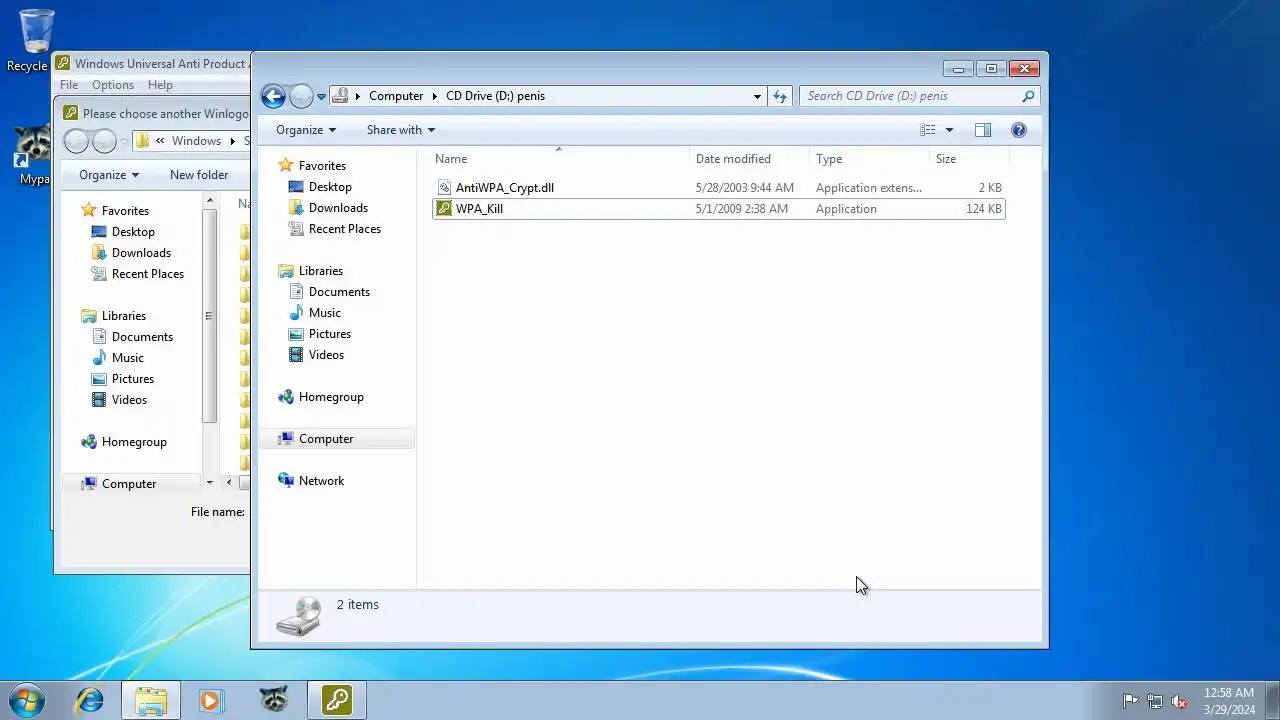Toggle the preview pane button
1280x720 pixels.
[983, 130]
